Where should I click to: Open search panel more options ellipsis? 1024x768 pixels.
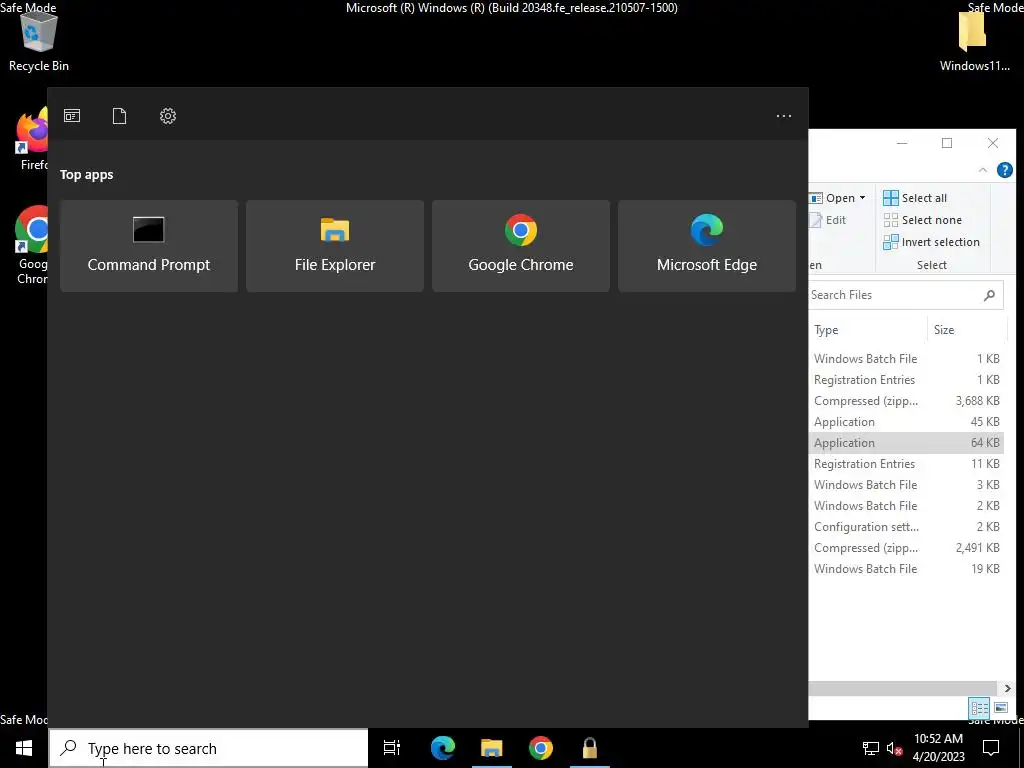tap(784, 116)
